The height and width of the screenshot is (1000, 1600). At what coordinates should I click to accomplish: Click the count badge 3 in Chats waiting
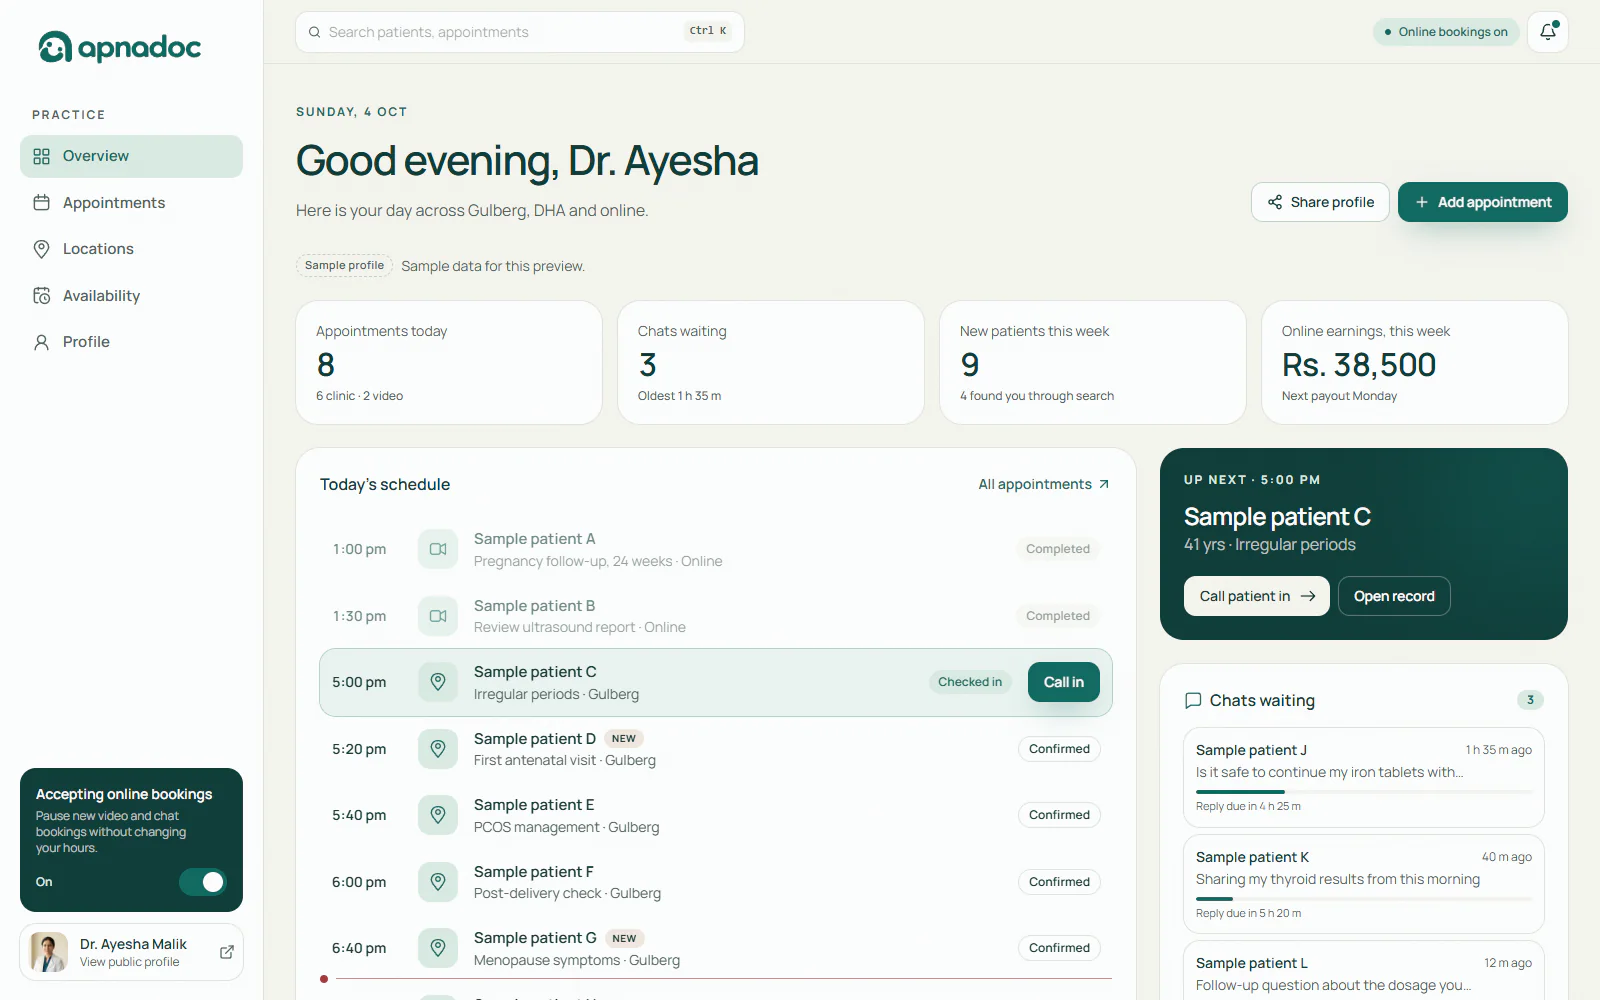tap(1530, 700)
